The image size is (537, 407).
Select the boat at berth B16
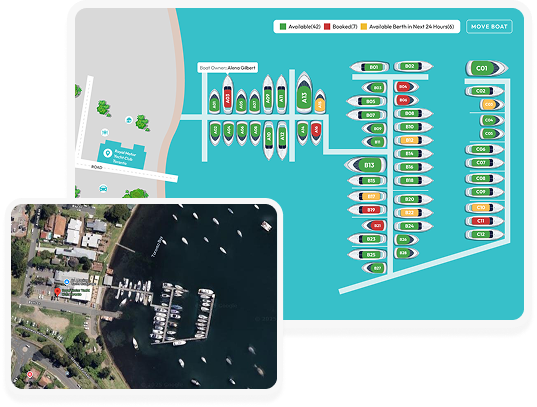(413, 167)
